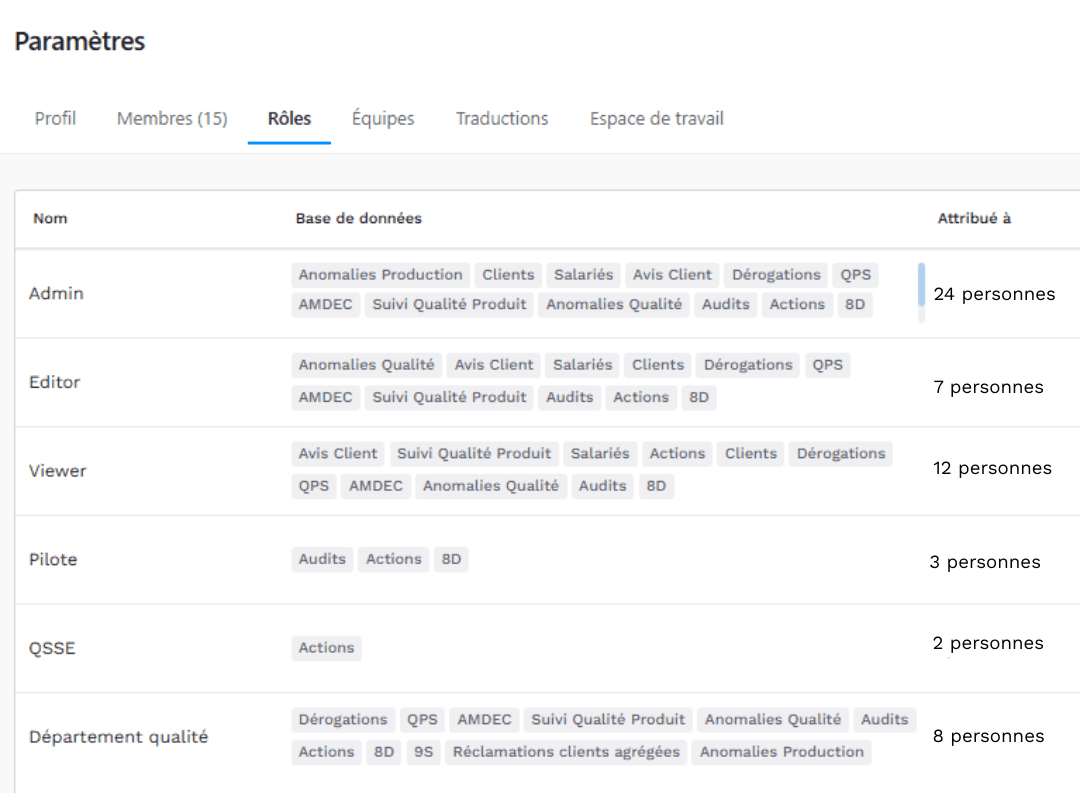Click Département qualité's Anomalies Production tag

point(782,752)
